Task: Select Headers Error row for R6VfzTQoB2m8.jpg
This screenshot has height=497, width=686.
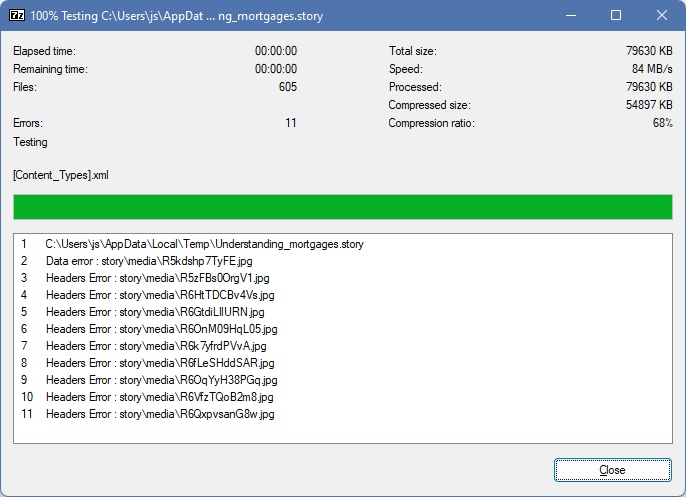Action: point(160,397)
